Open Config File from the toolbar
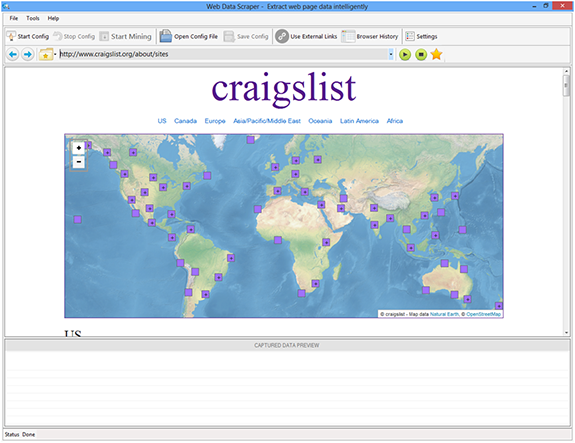Viewport: 575px width, 443px height. [x=188, y=36]
